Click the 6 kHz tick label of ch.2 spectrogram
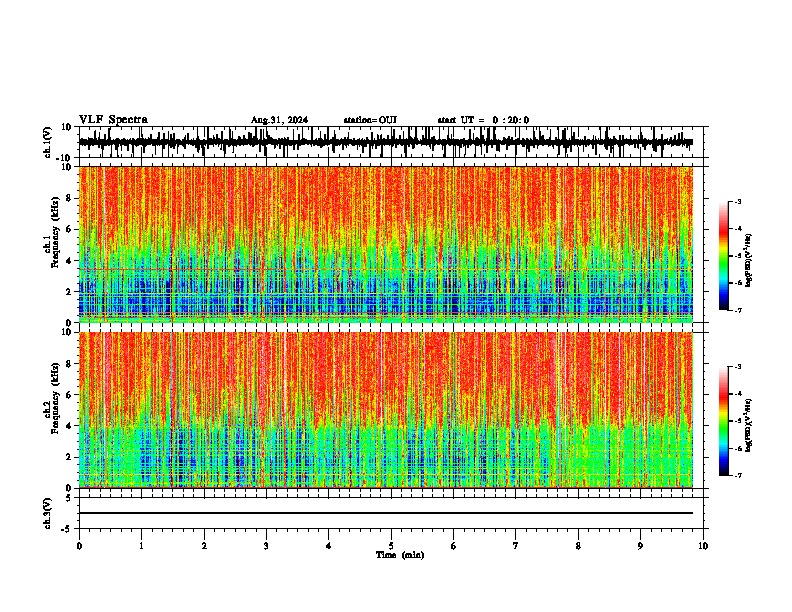The image size is (792, 612). coord(70,395)
